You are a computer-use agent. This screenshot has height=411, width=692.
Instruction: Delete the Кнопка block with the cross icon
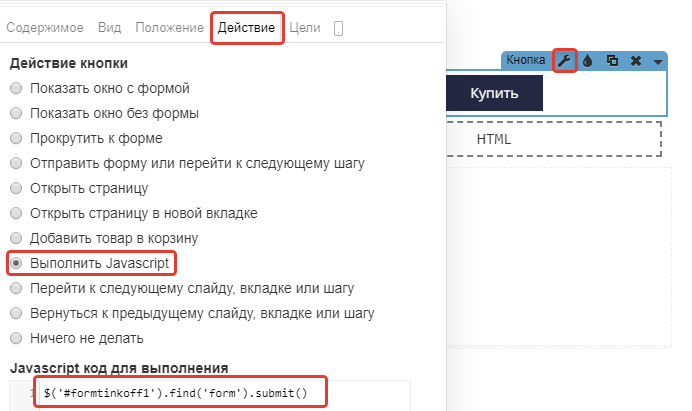pyautogui.click(x=636, y=61)
